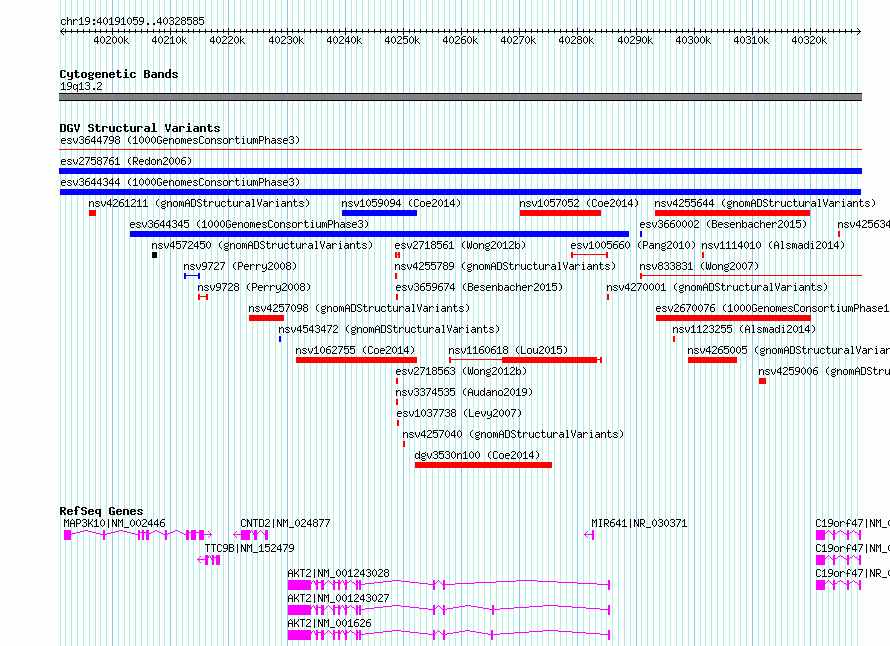Click the MAP3K10|NM_002446 gene label
Image resolution: width=890 pixels, height=646 pixels.
114,523
